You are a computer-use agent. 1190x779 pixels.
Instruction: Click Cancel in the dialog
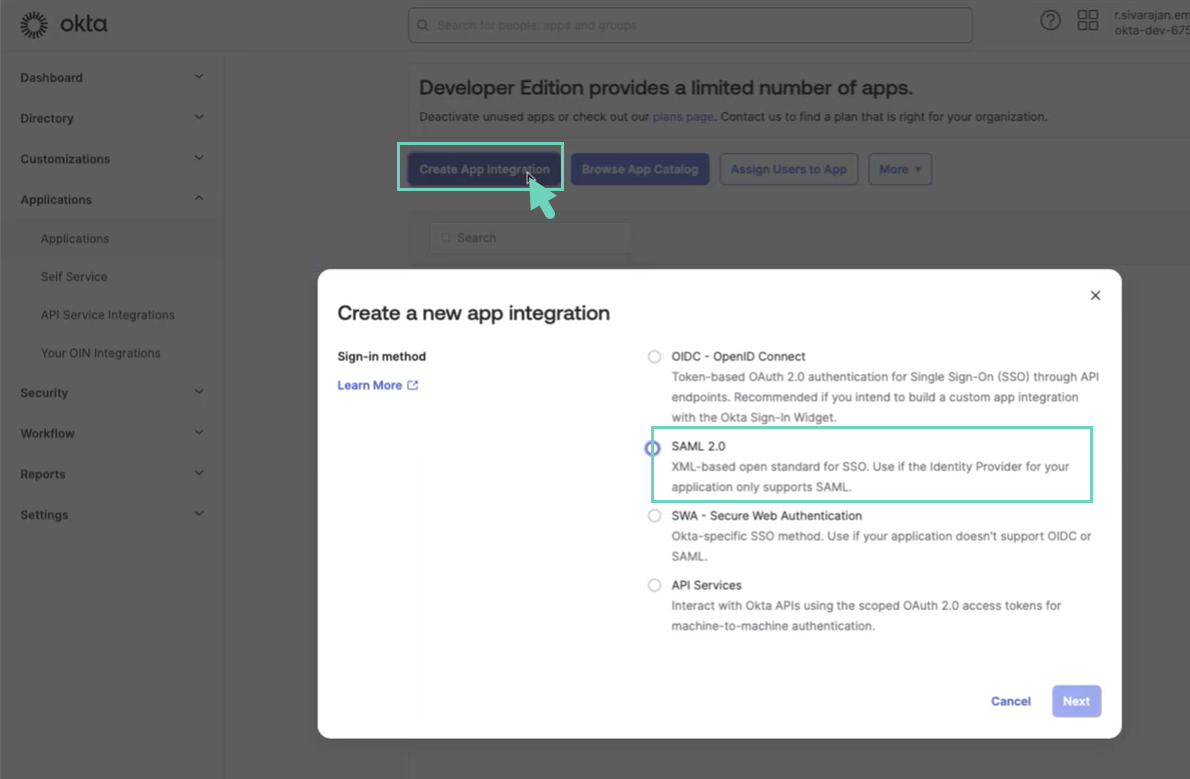(1010, 701)
